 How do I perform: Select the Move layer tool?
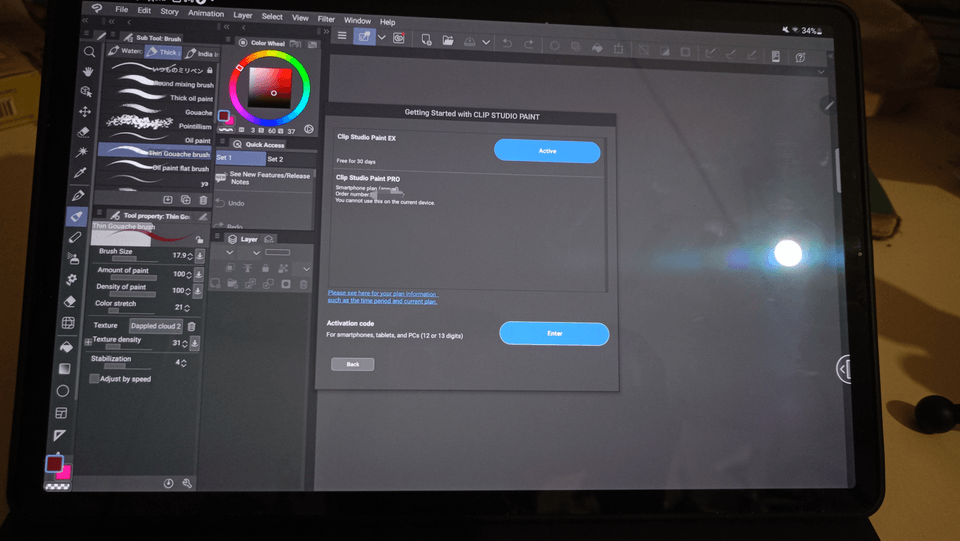(x=85, y=111)
